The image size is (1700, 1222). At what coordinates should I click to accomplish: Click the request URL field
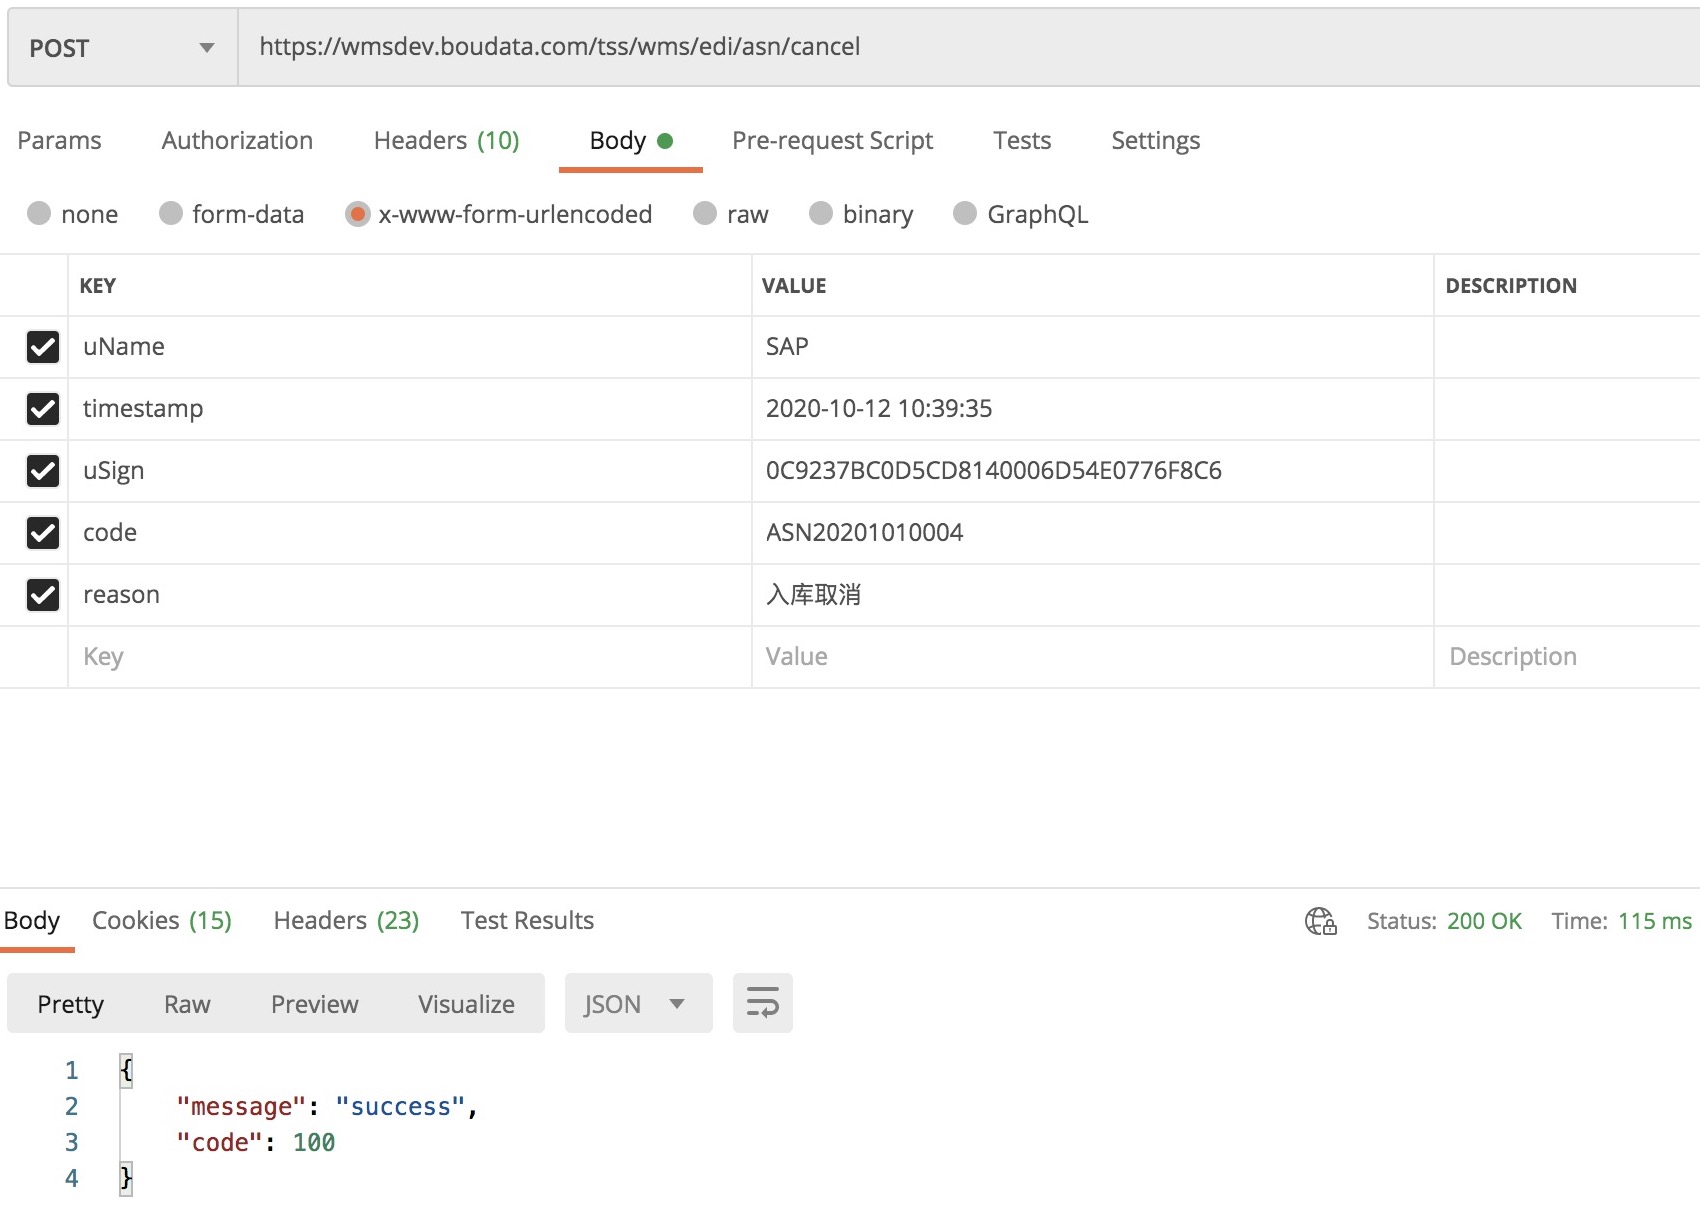coord(968,48)
